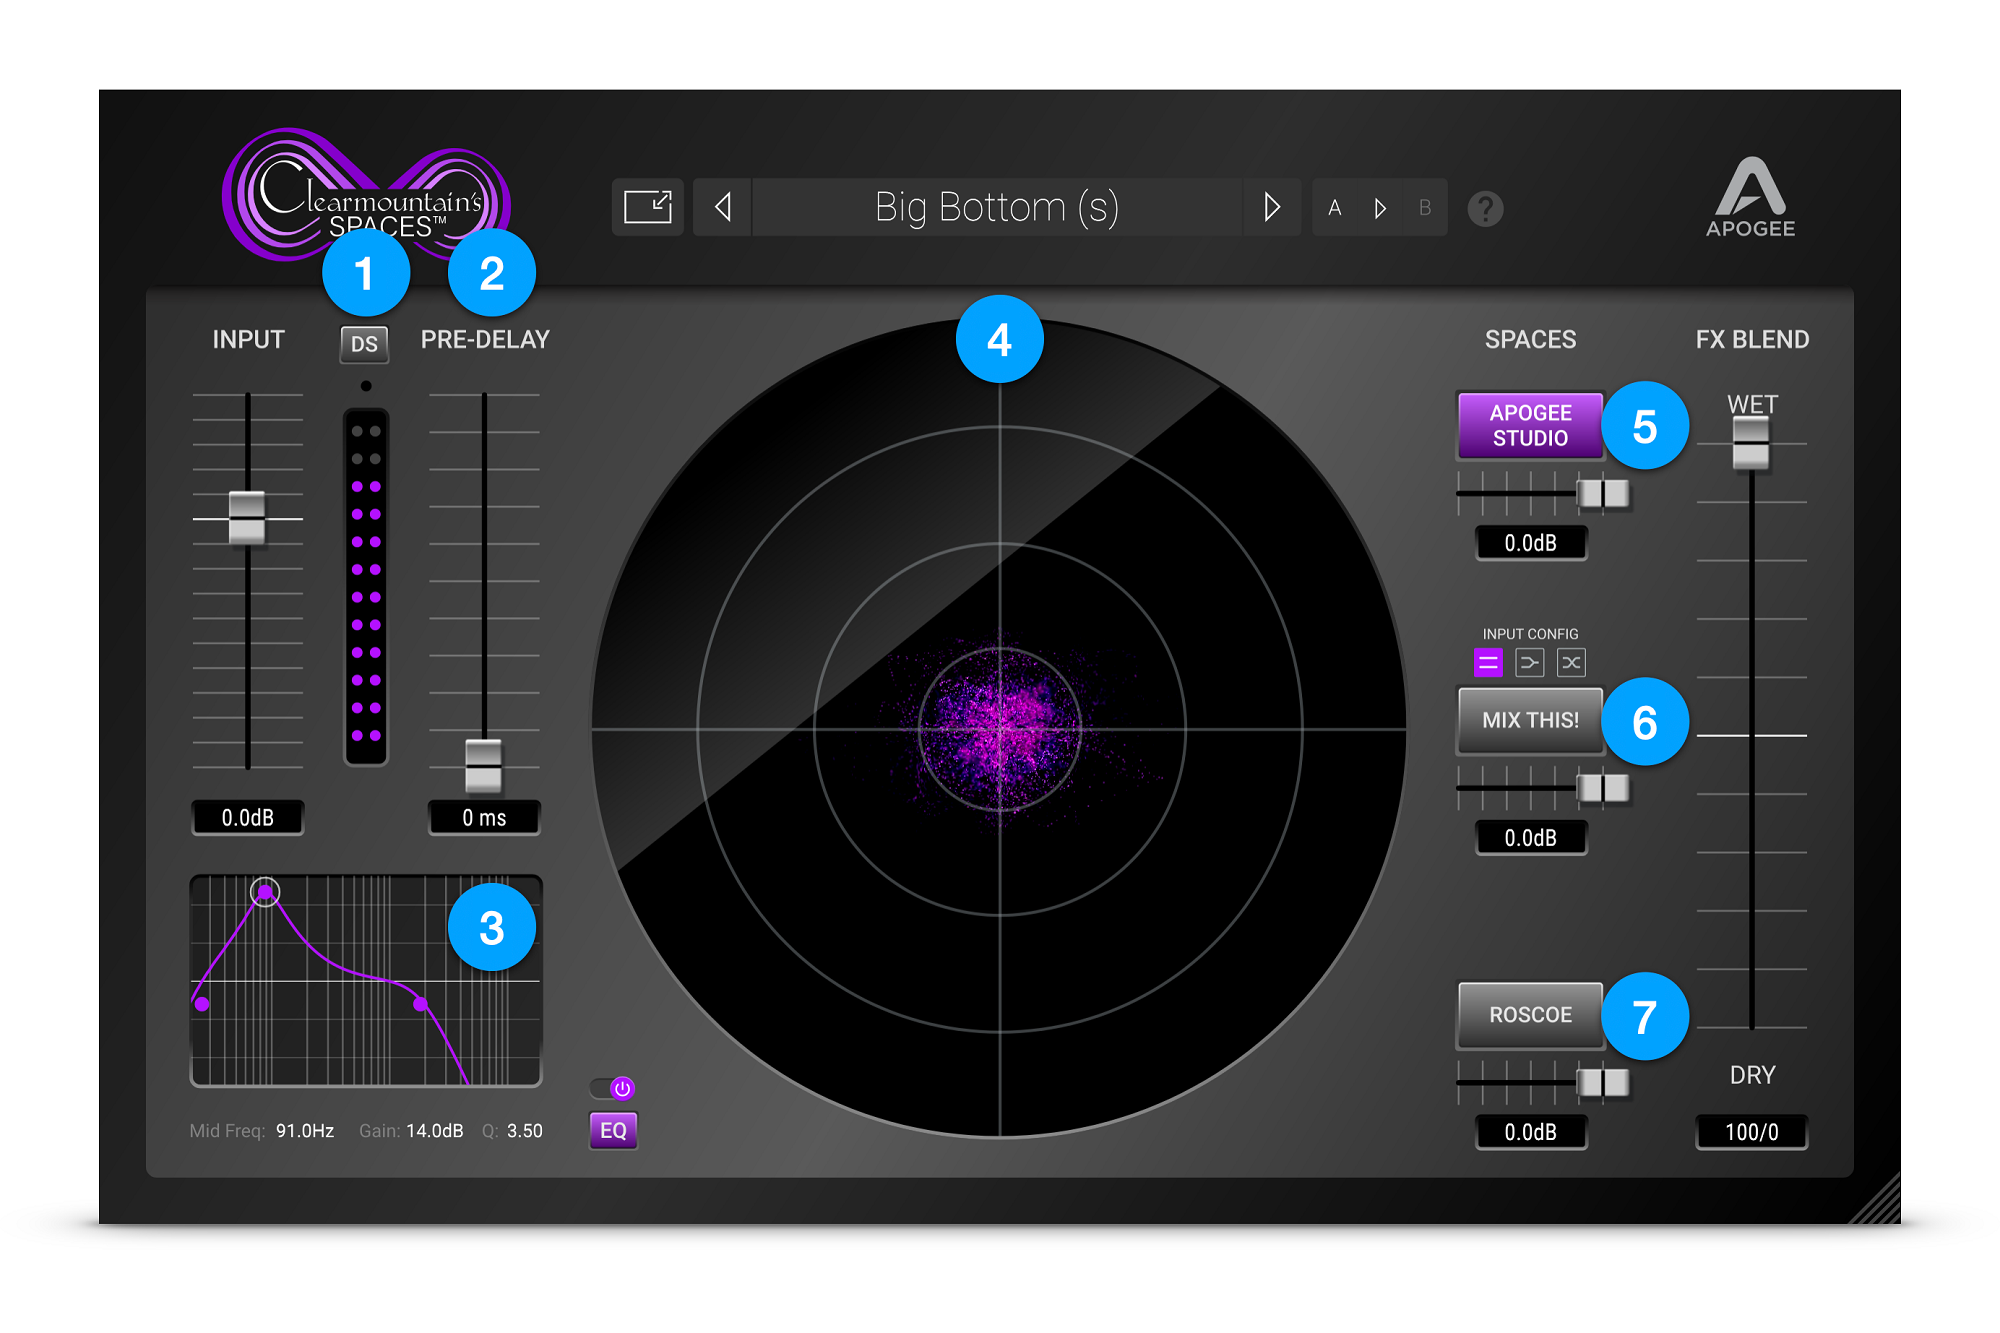Select the B preset slot
The width and height of the screenshot is (2000, 1333).
pyautogui.click(x=1425, y=208)
